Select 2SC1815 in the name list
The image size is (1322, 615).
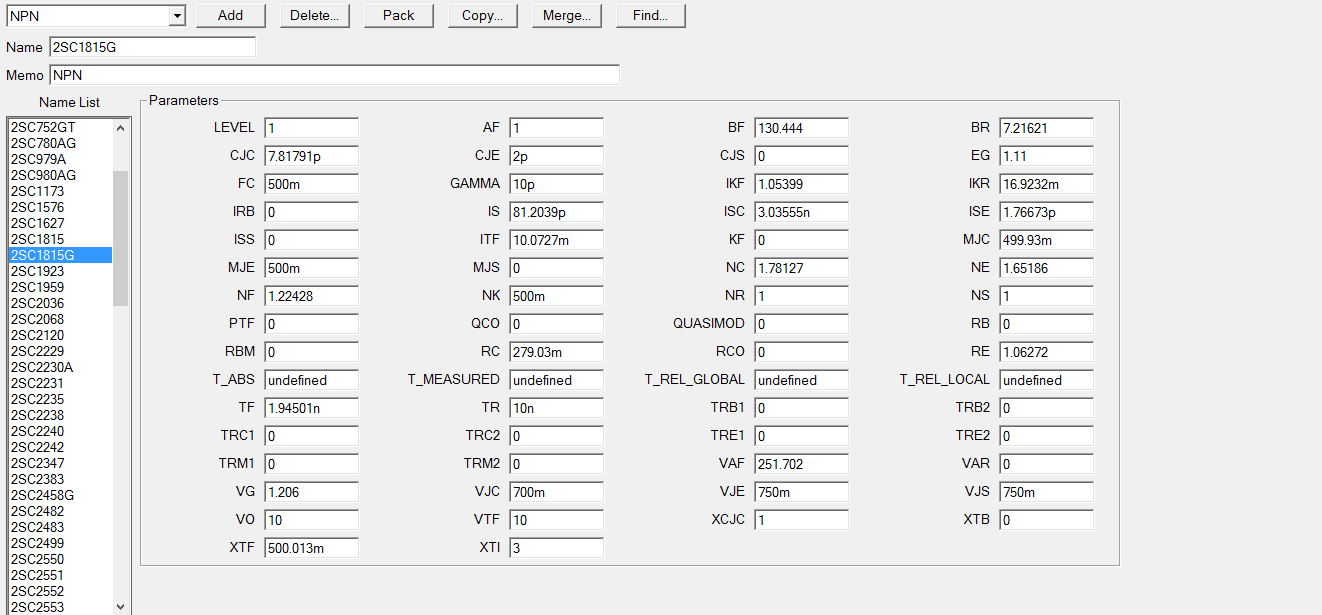[x=60, y=239]
